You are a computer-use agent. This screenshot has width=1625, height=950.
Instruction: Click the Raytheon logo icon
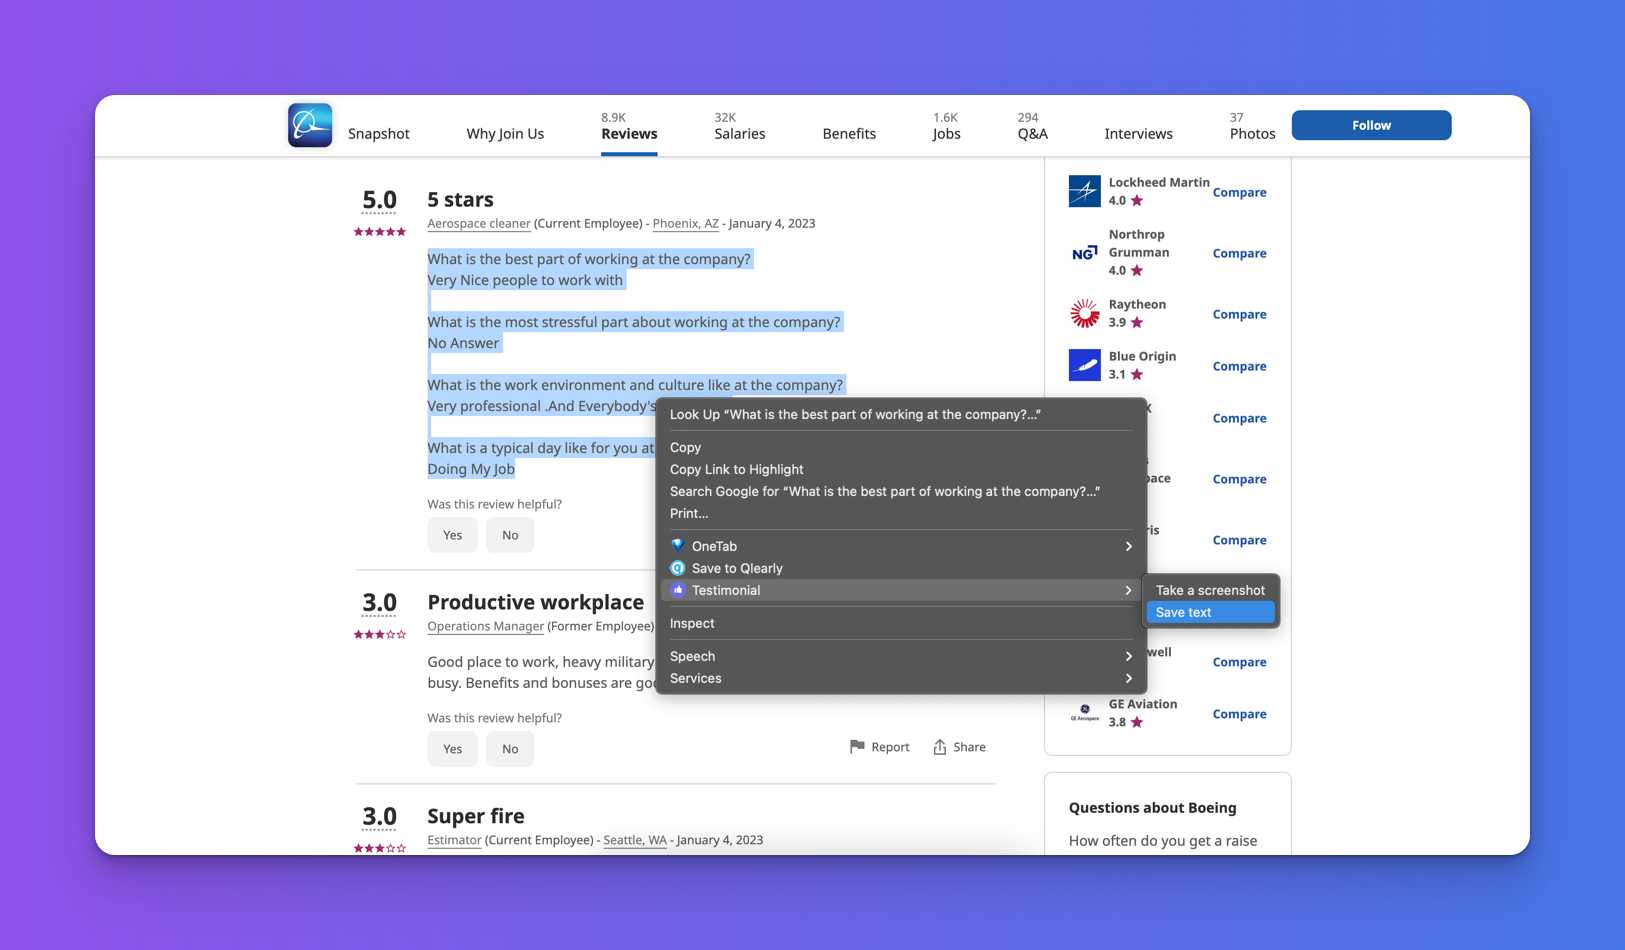click(1084, 314)
